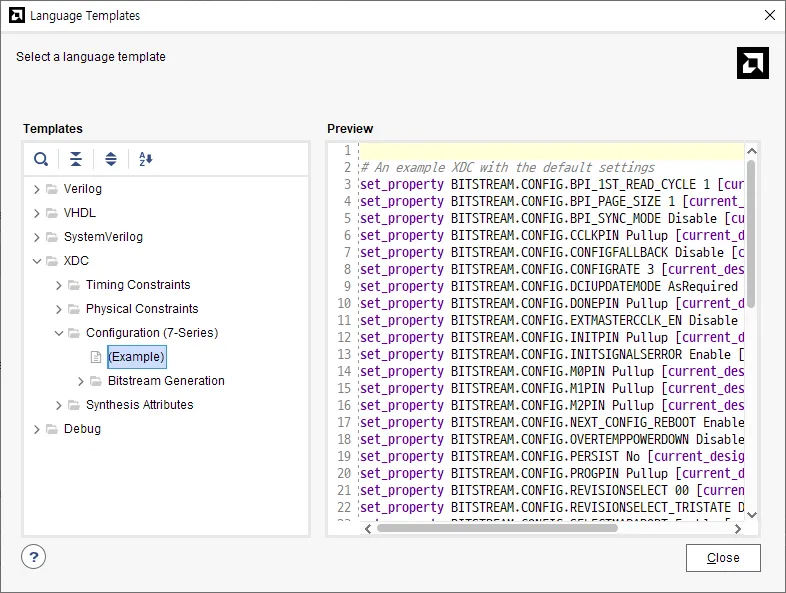The width and height of the screenshot is (786, 593).
Task: Click the Expand All toolbar icon
Action: (111, 159)
